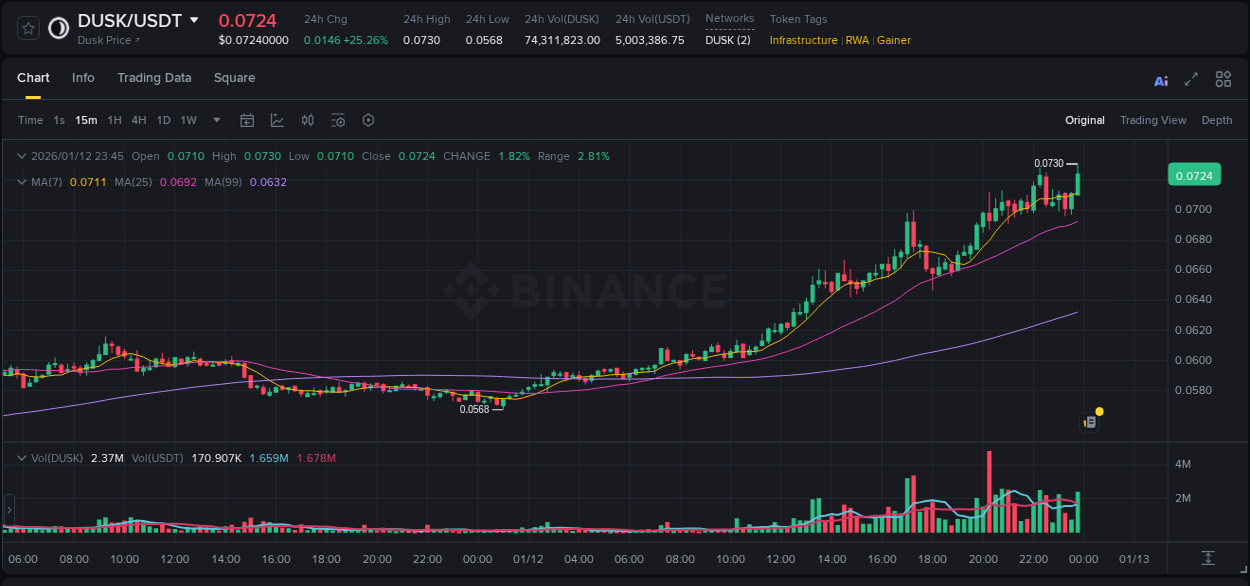
Task: Click the candlestick style icon
Action: [x=308, y=120]
